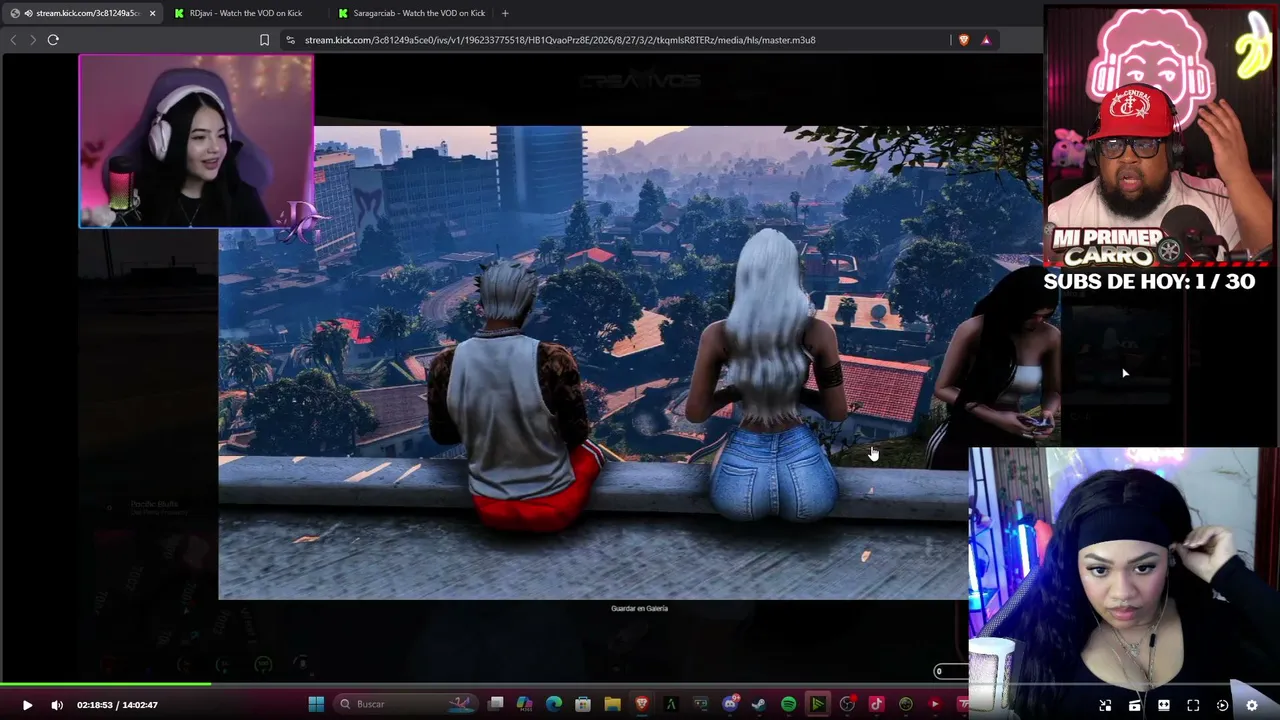Open Microsoft Edge from the taskbar
The width and height of the screenshot is (1280, 720).
coord(554,704)
